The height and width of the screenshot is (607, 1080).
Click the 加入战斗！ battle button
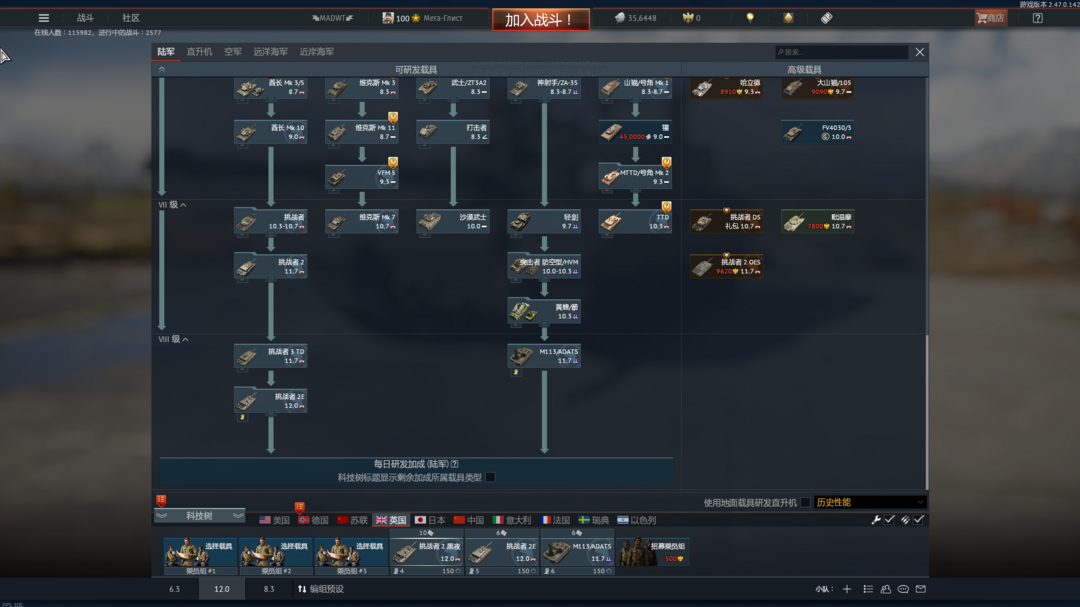point(541,19)
